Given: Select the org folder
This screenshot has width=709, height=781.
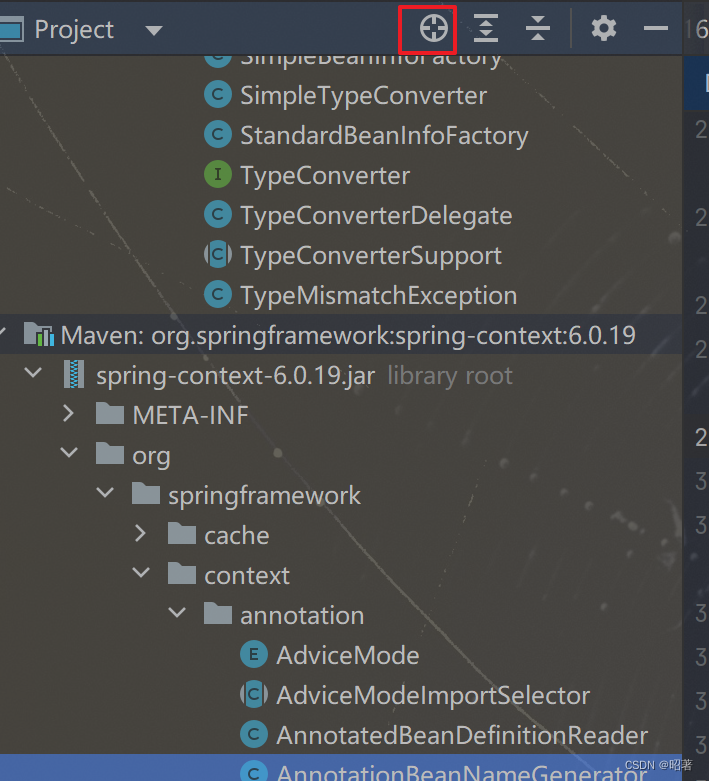Looking at the screenshot, I should point(151,456).
